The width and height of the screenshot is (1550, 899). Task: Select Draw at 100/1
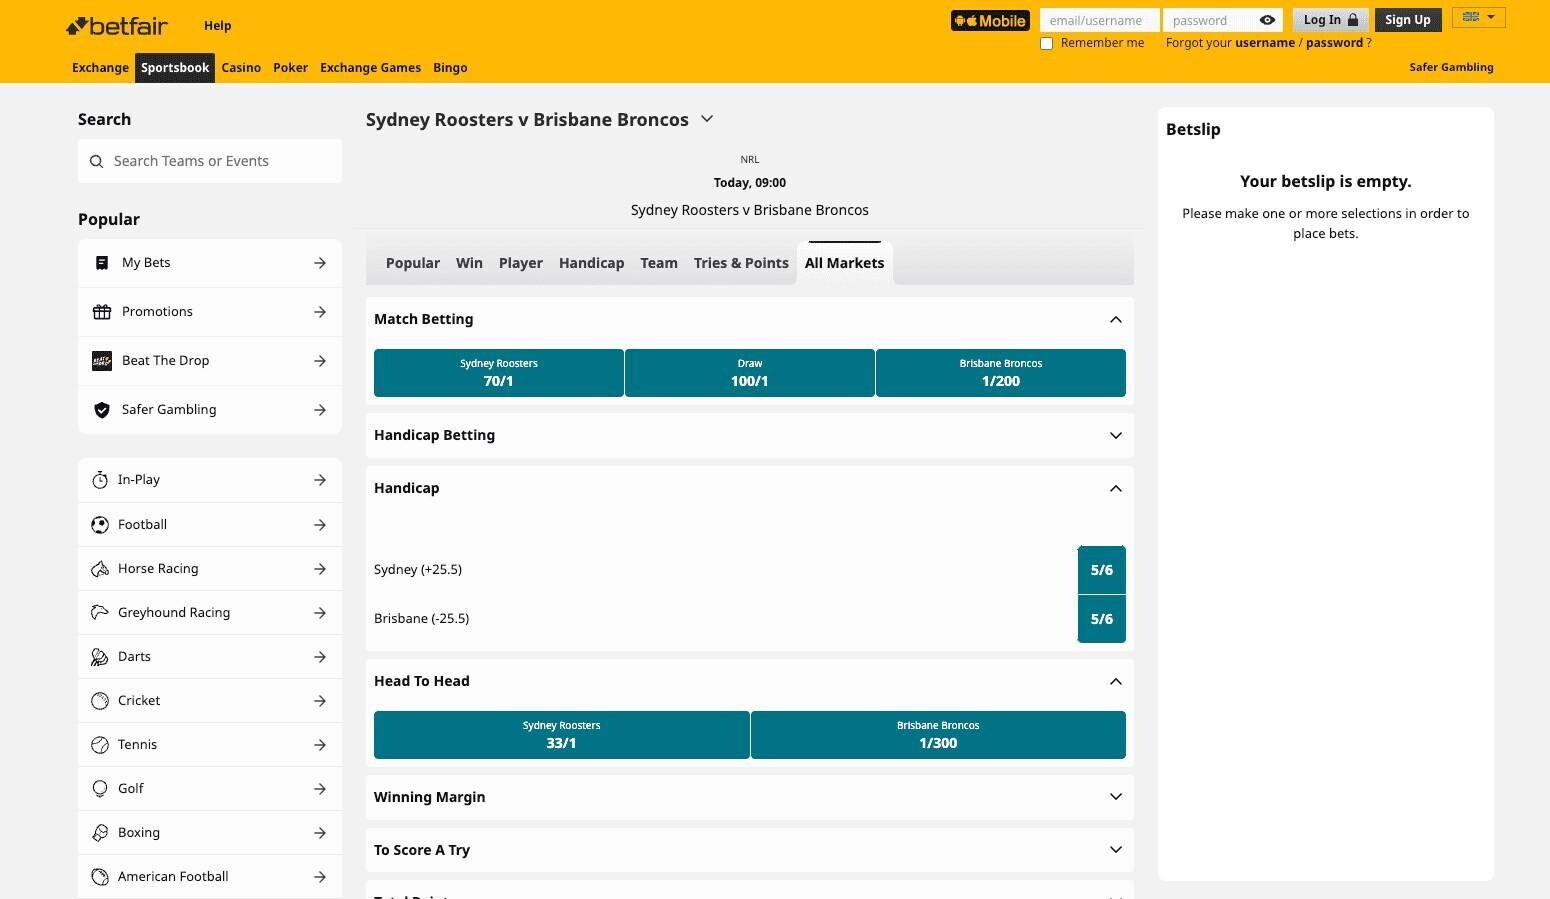pyautogui.click(x=750, y=373)
